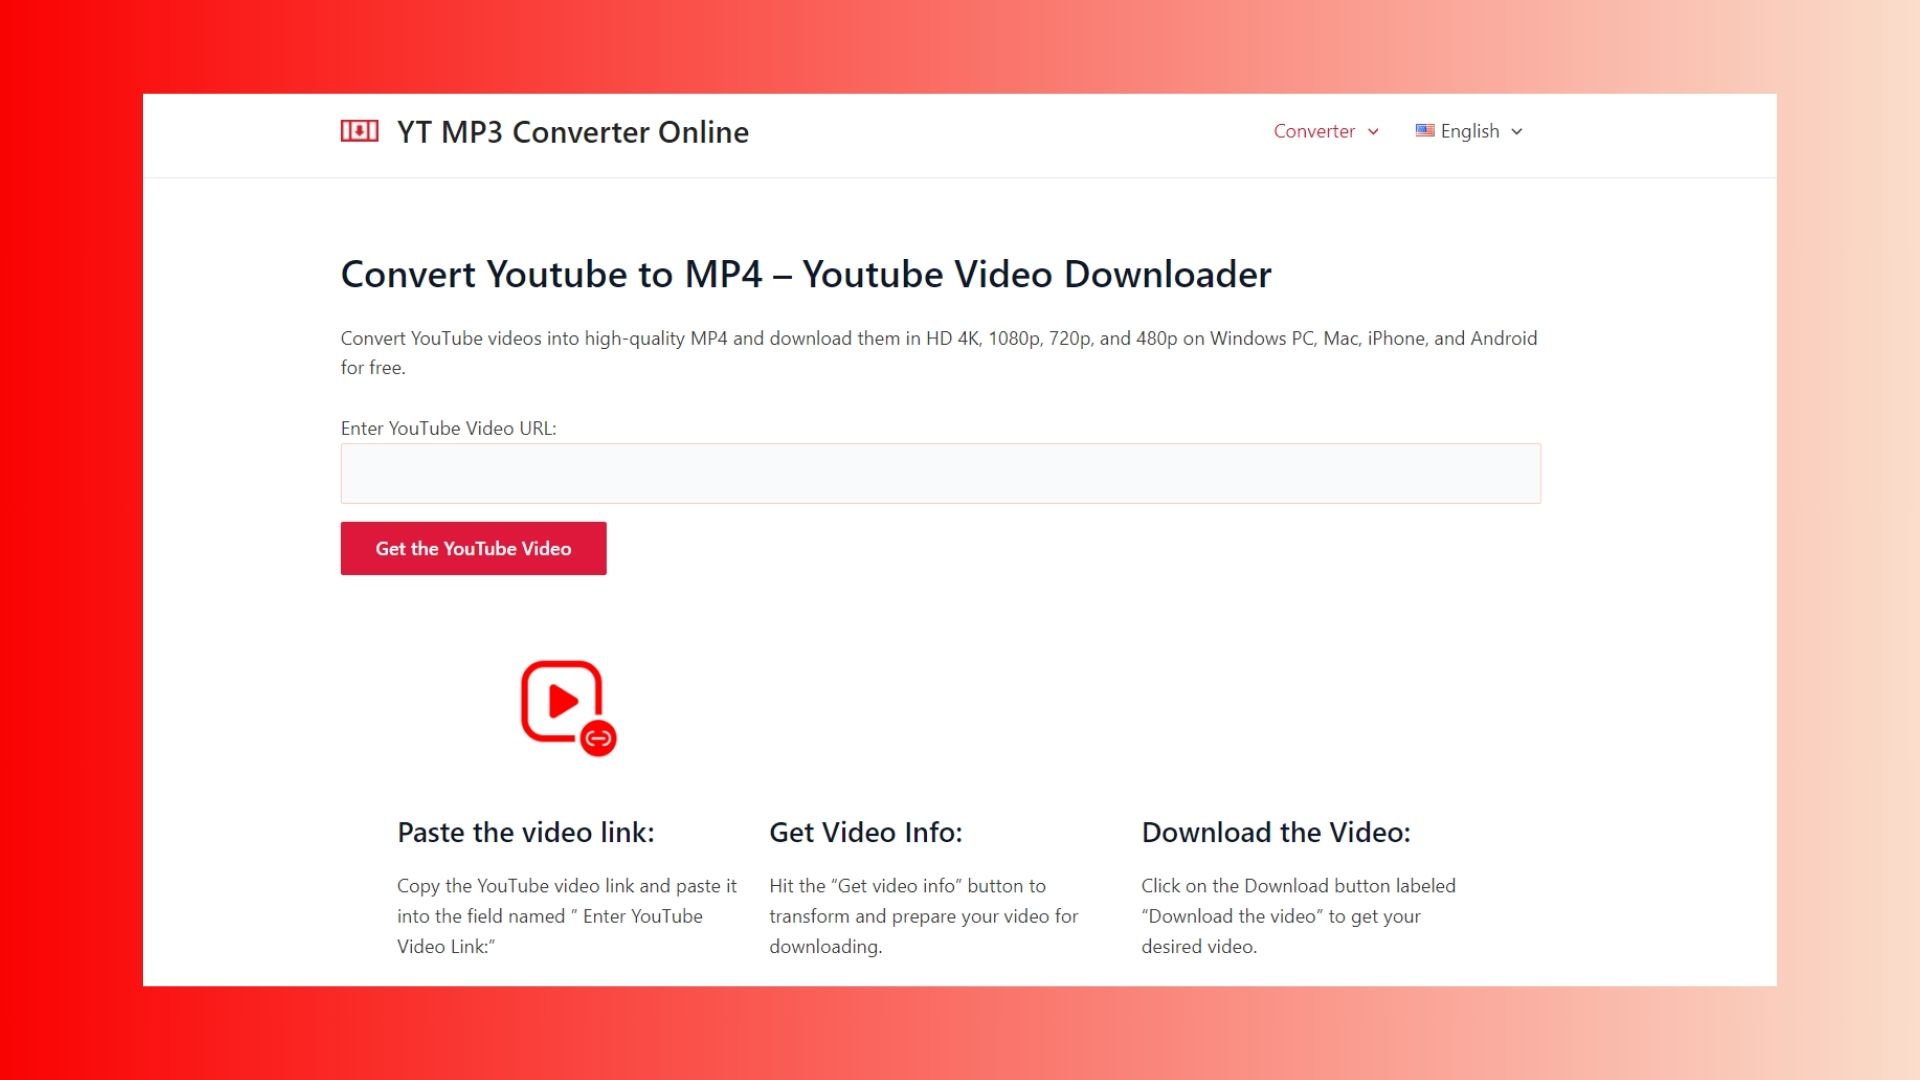Click the Download the Video heading
The image size is (1920, 1080).
pos(1276,832)
